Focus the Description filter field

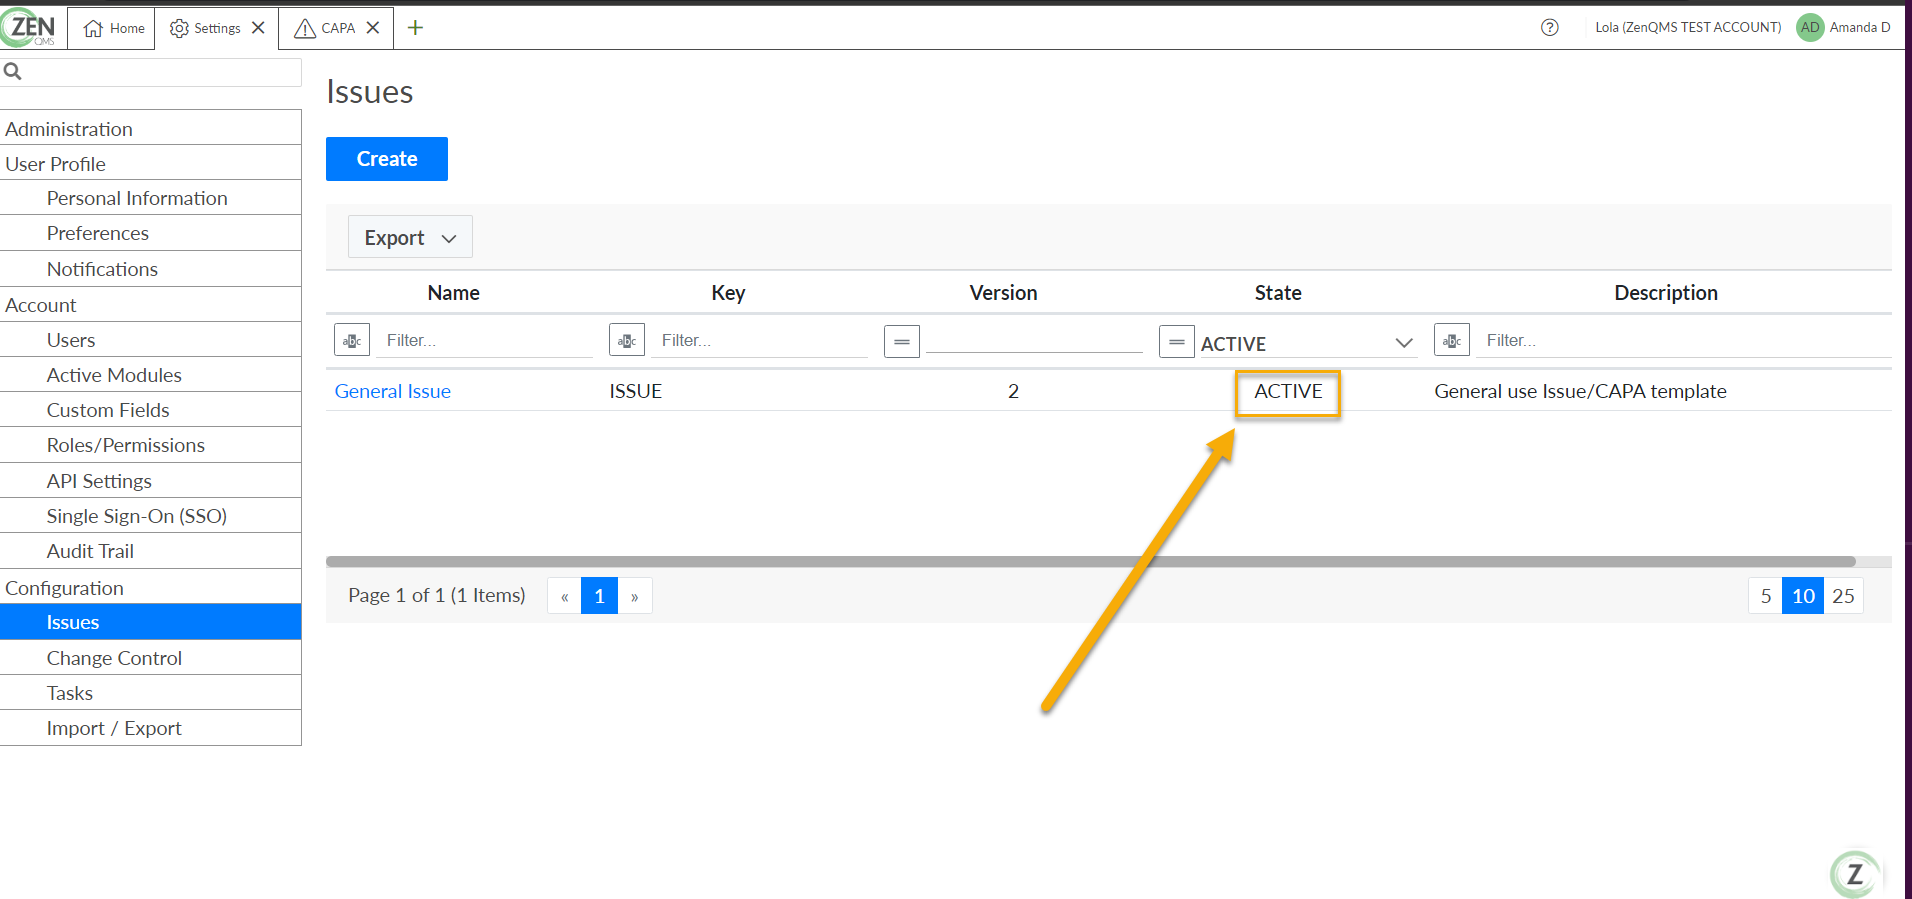(1685, 341)
